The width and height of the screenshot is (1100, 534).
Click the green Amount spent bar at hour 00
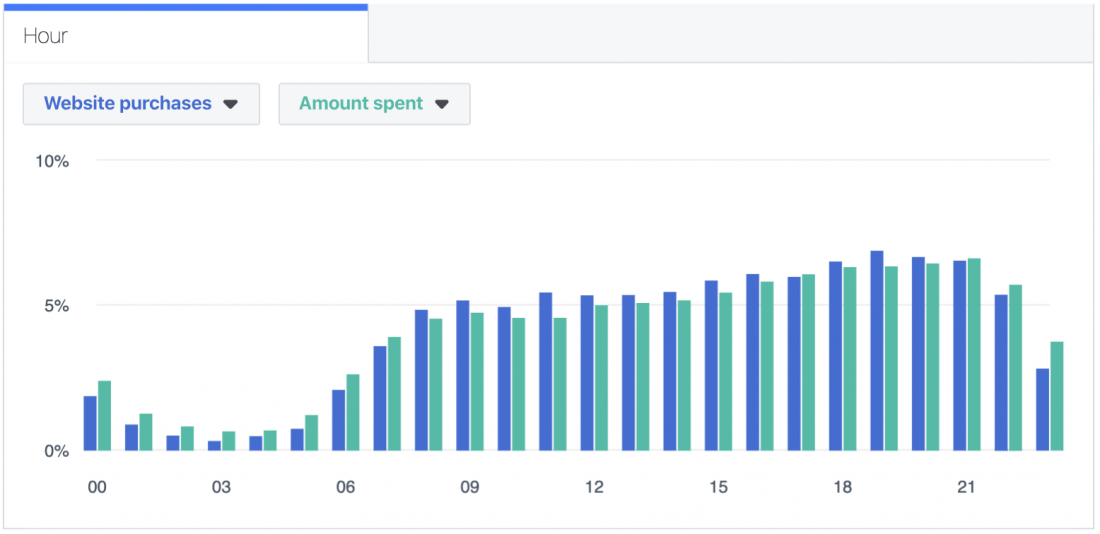(105, 415)
